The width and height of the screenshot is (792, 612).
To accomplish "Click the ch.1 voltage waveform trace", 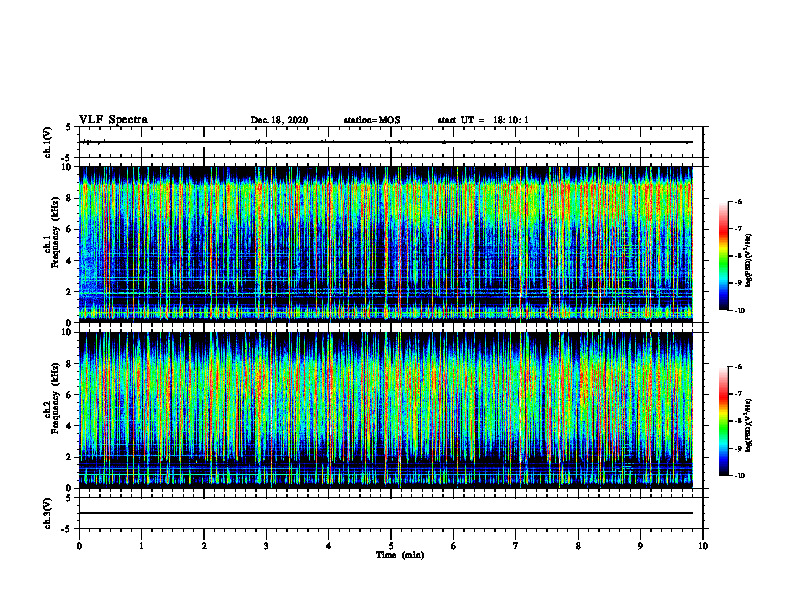I will (x=386, y=142).
